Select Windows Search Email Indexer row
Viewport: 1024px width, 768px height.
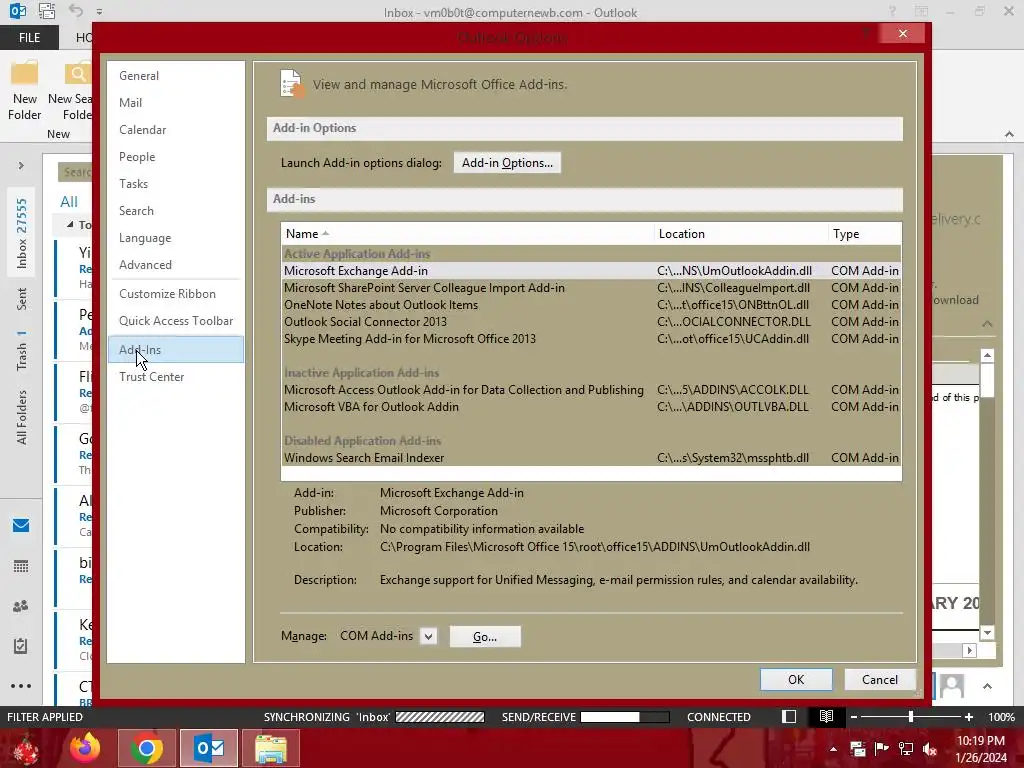click(x=591, y=457)
